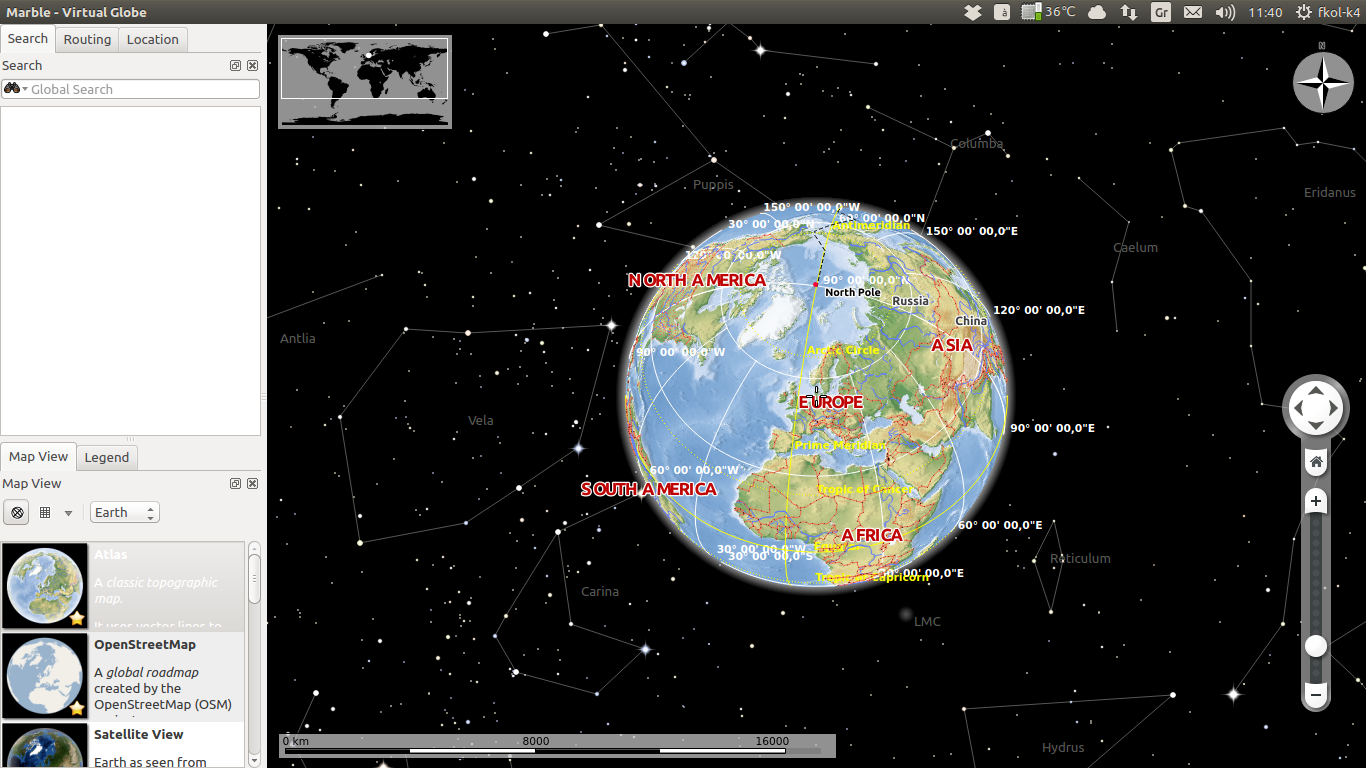The image size is (1366, 768).
Task: Pan the globe right with the right arrow
Action: pos(1334,408)
